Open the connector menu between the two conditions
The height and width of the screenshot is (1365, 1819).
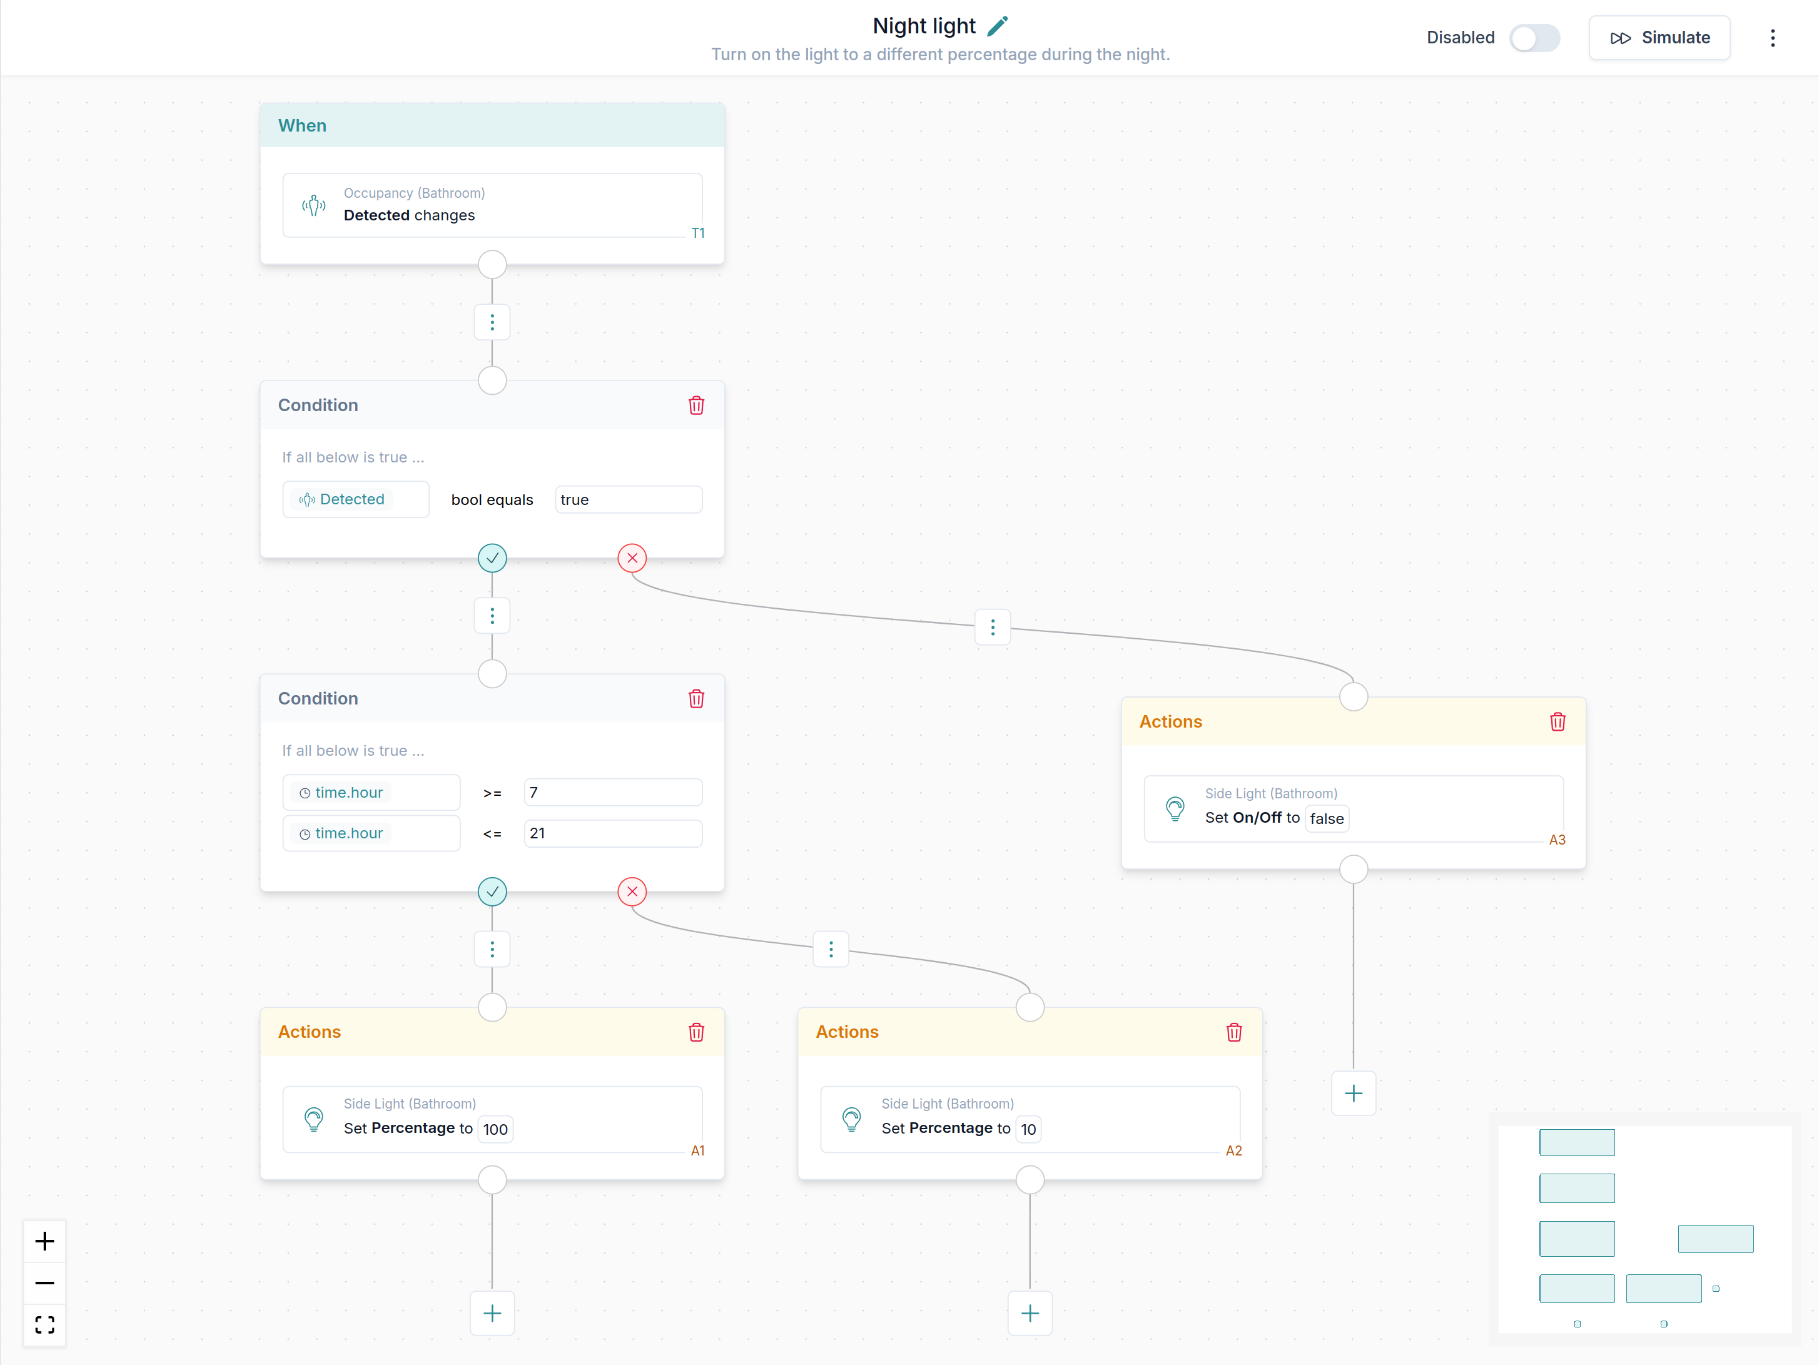pos(492,616)
